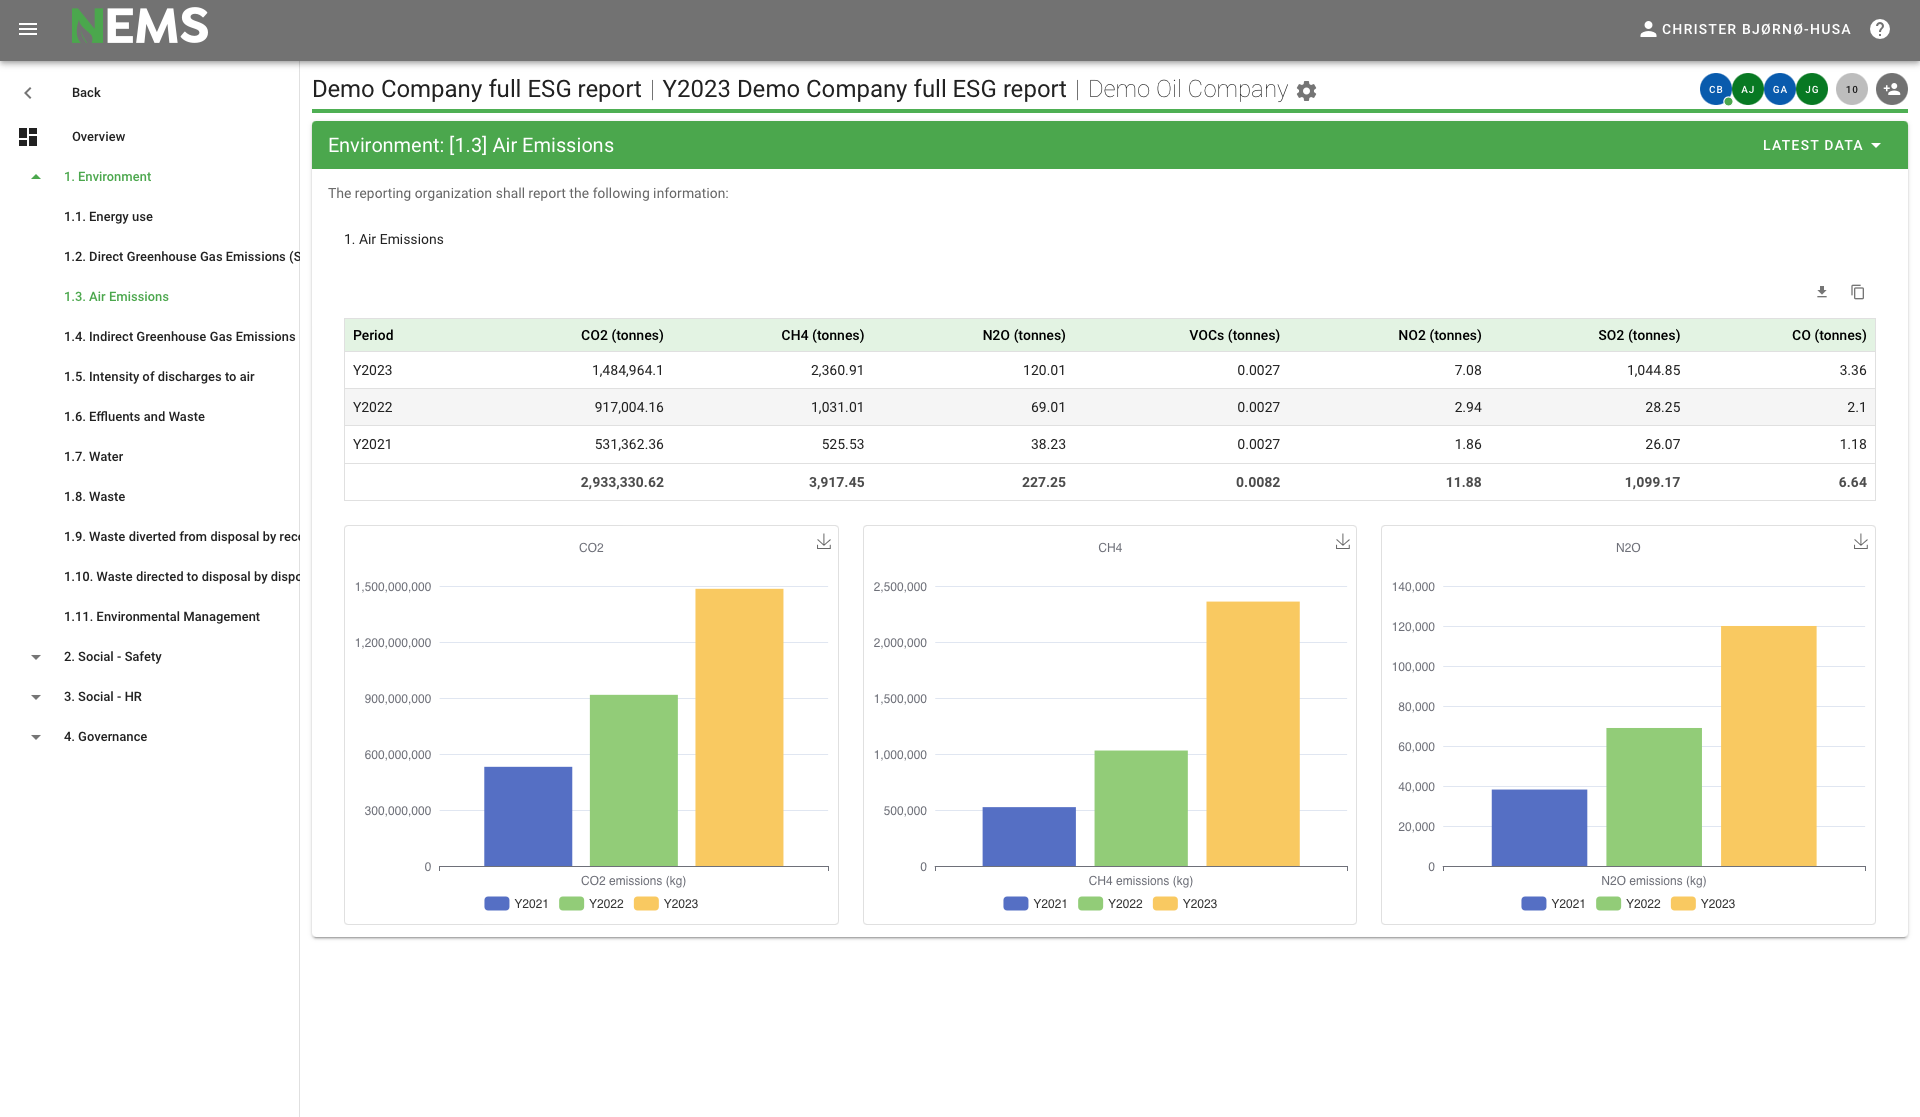Download the emissions table data
The width and height of the screenshot is (1920, 1117).
[1822, 292]
